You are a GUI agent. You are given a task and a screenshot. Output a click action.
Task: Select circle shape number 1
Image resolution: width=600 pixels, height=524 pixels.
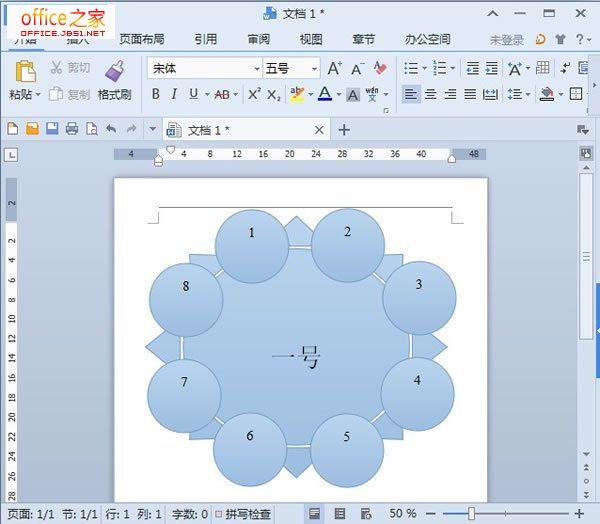[252, 246]
